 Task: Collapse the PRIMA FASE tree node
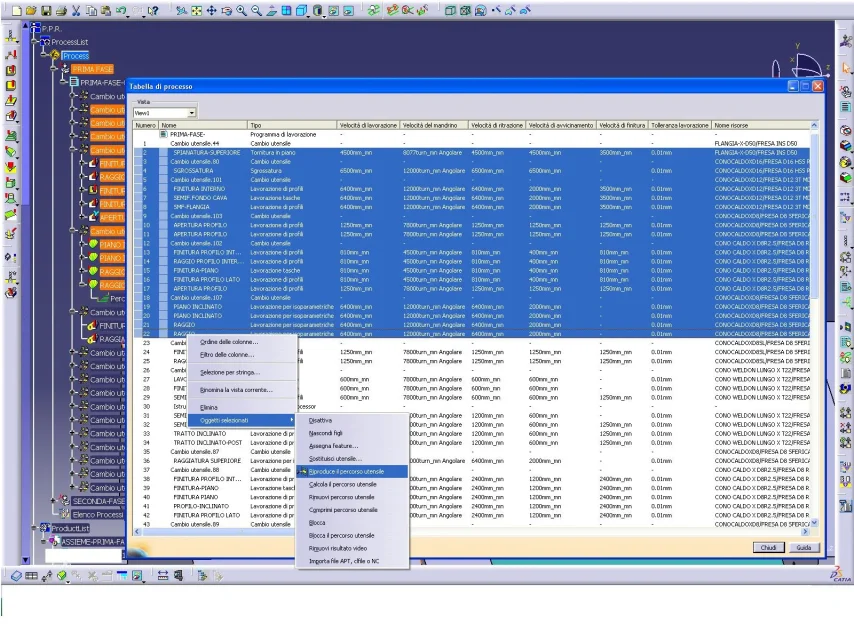[54, 69]
